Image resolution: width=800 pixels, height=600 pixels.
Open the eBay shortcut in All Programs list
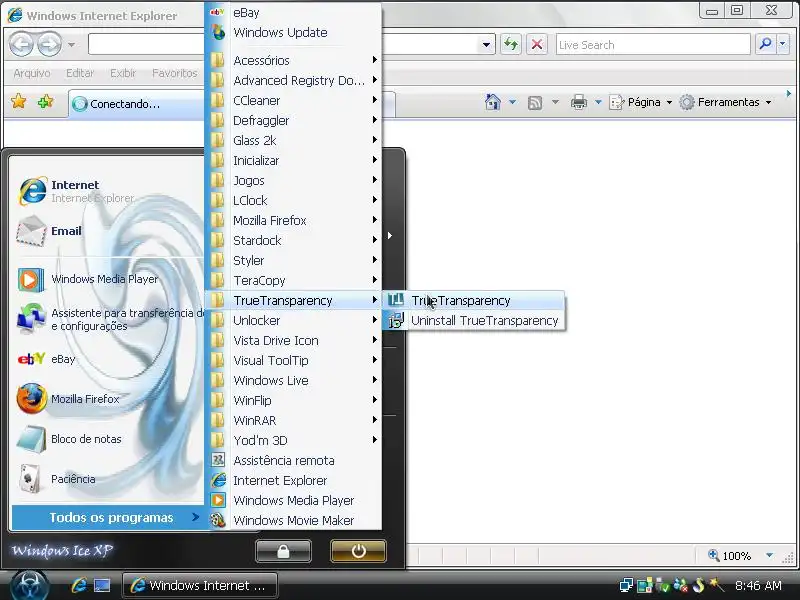click(x=293, y=12)
